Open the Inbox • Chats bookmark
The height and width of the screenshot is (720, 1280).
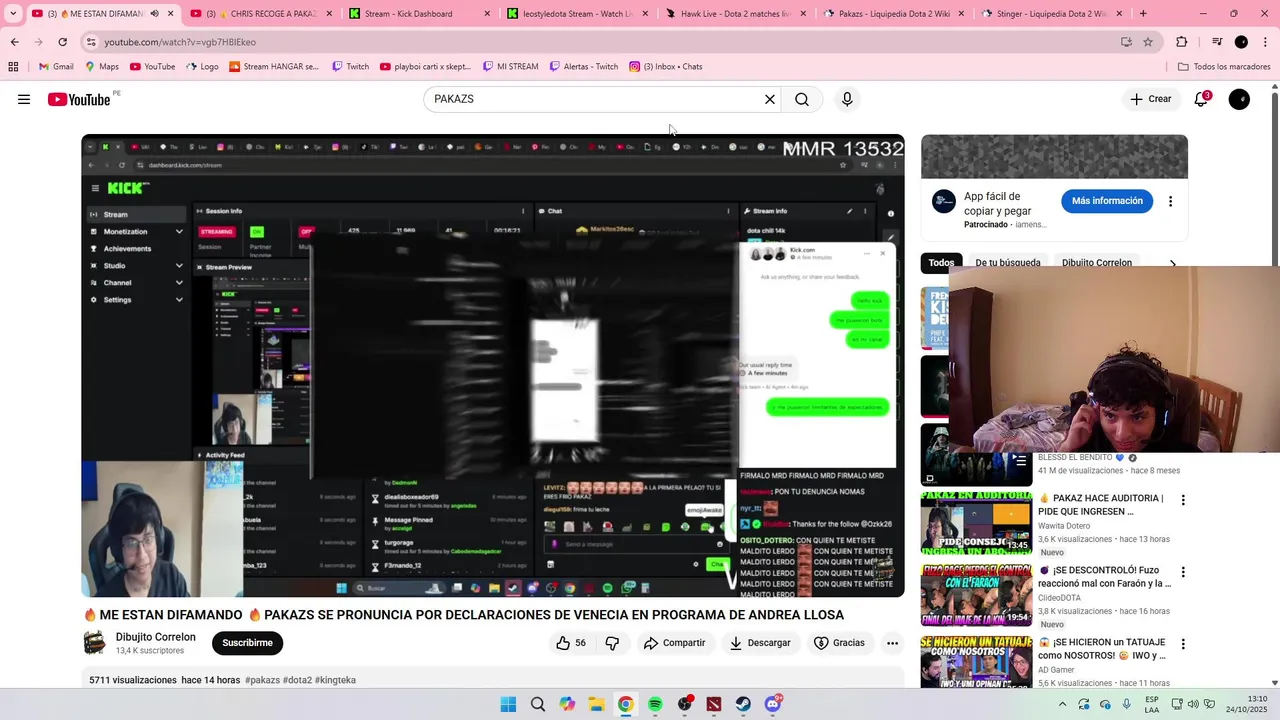[x=665, y=67]
